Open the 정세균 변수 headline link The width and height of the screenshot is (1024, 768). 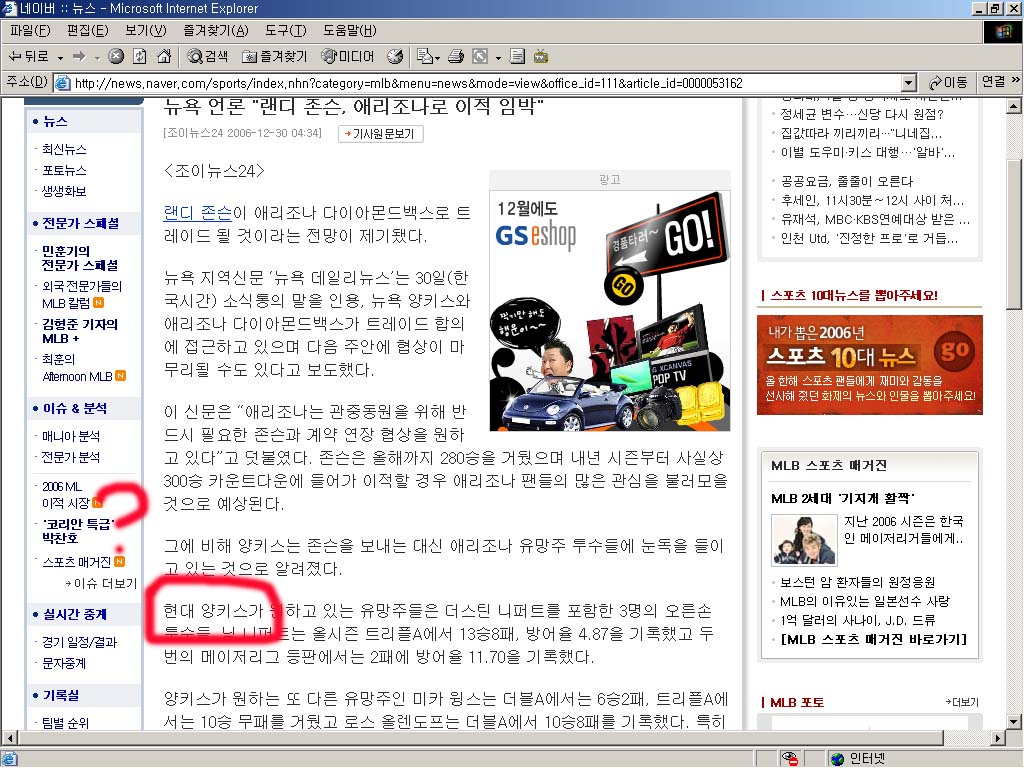click(862, 114)
